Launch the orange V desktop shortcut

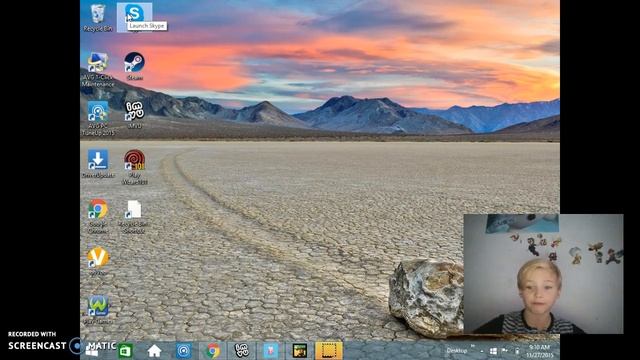click(98, 261)
